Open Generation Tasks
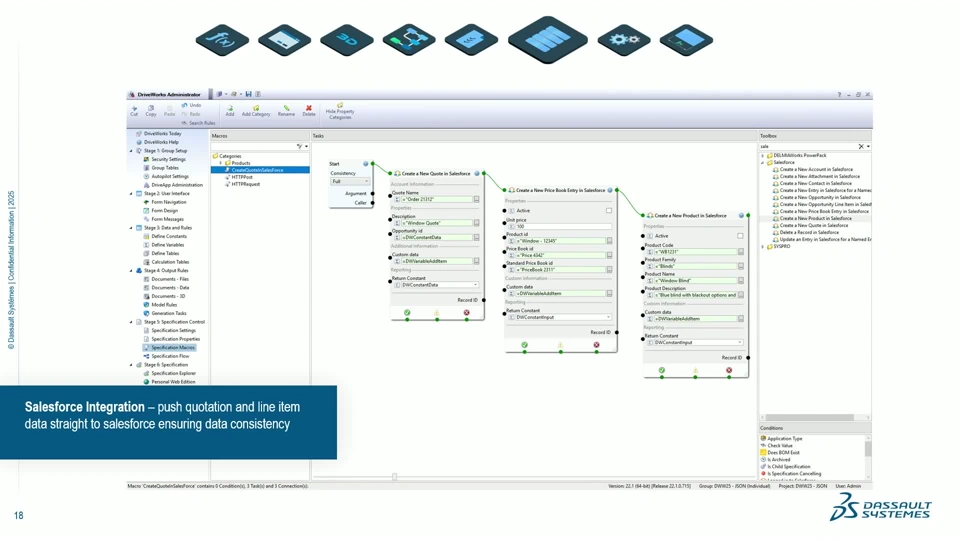Viewport: 960px width, 540px height. [x=168, y=313]
